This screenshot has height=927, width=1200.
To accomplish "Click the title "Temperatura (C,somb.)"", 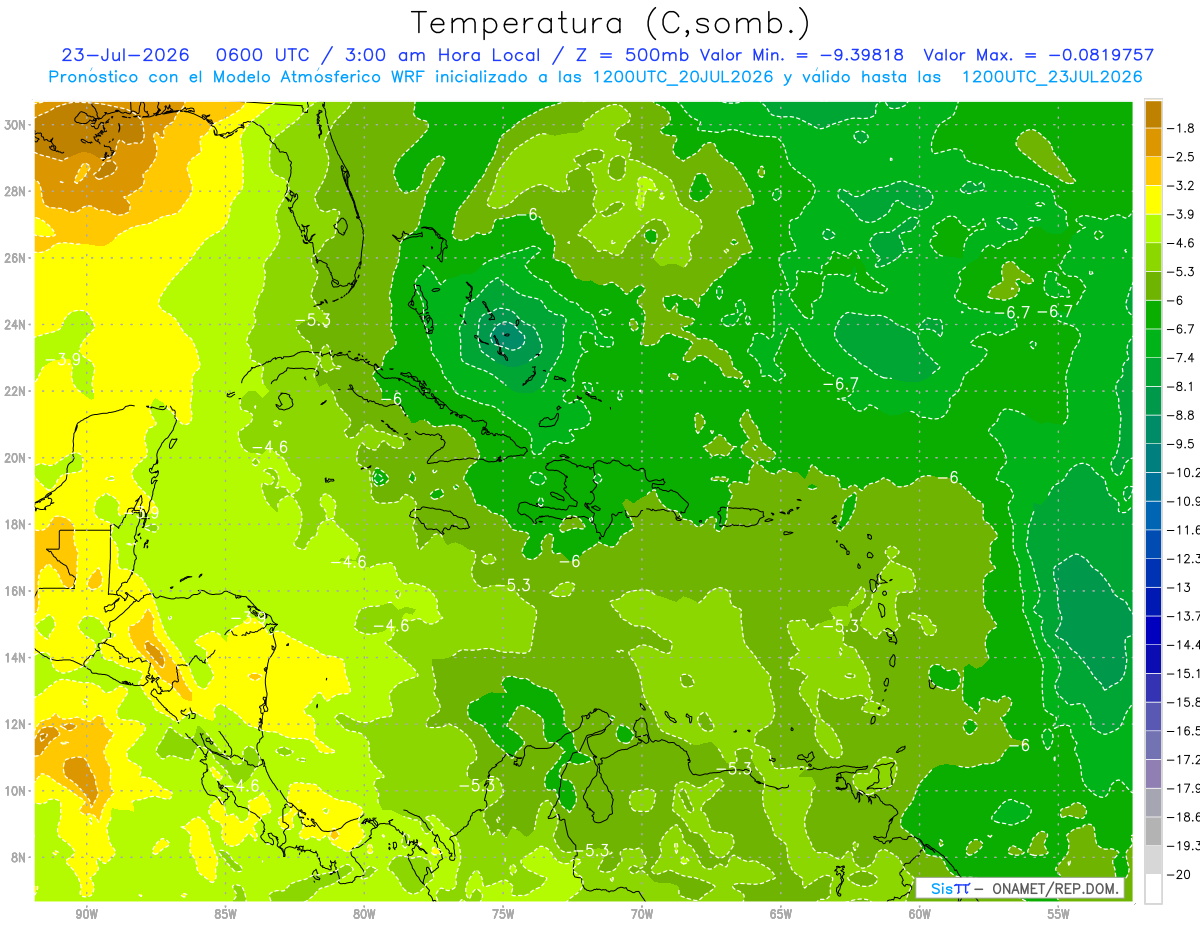I will point(611,23).
